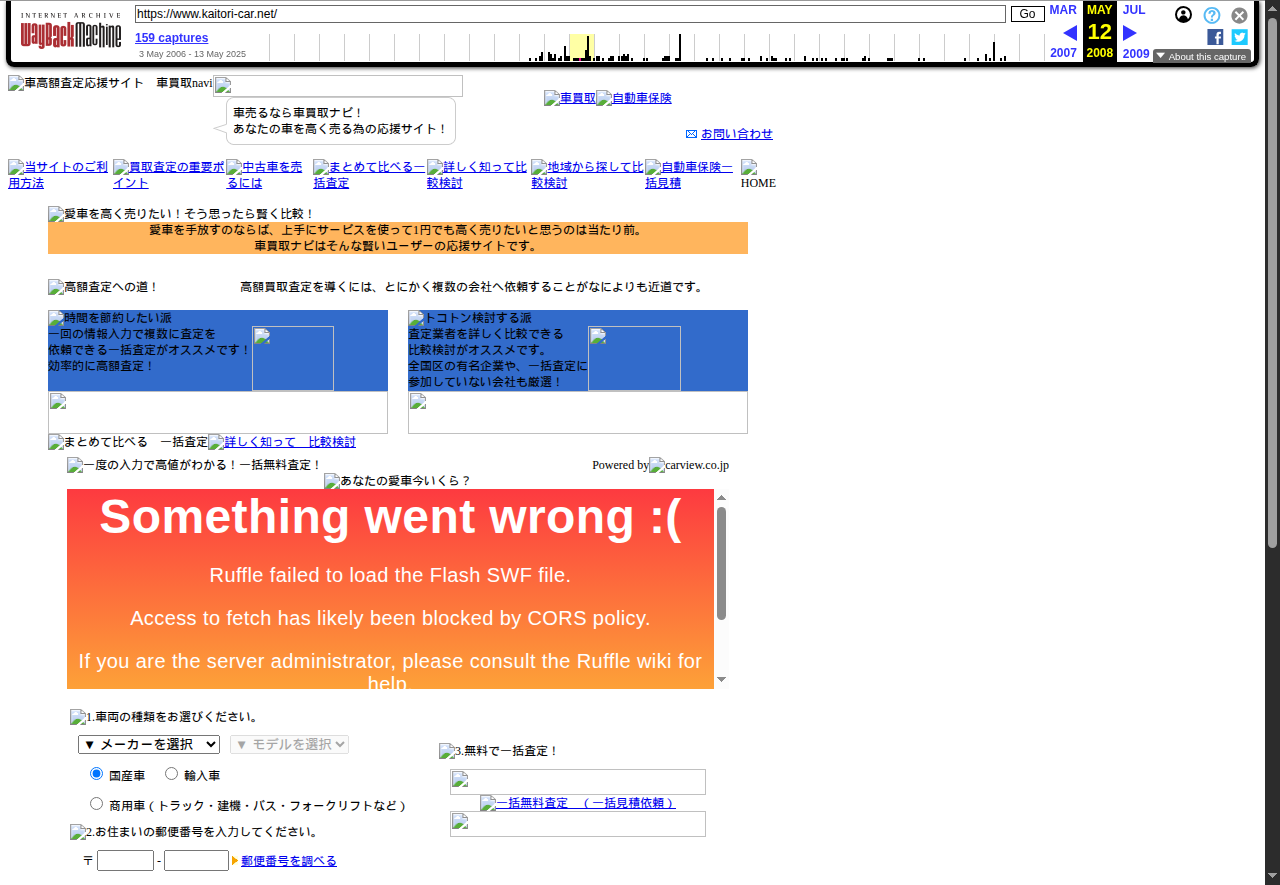This screenshot has width=1280, height=885.
Task: Click the Flash error frame scrollbar
Action: click(x=721, y=563)
